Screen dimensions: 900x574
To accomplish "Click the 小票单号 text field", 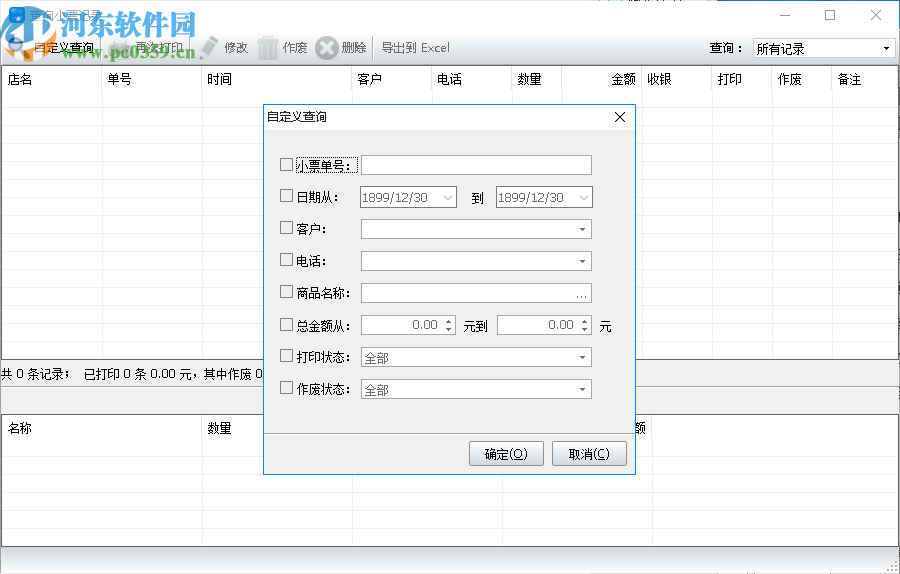I will point(476,165).
